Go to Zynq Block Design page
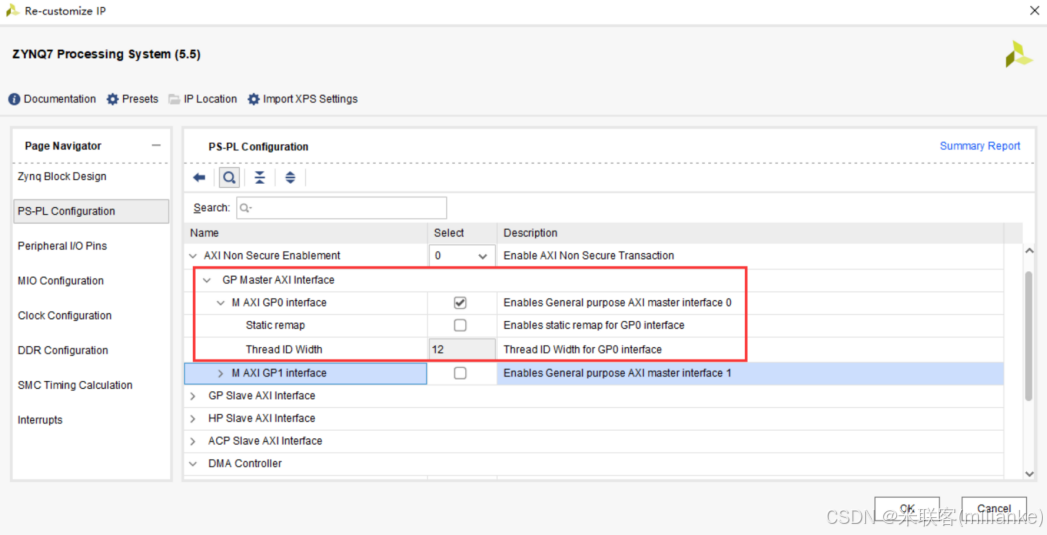Screen dimensions: 1047x535 pyautogui.click(x=62, y=176)
